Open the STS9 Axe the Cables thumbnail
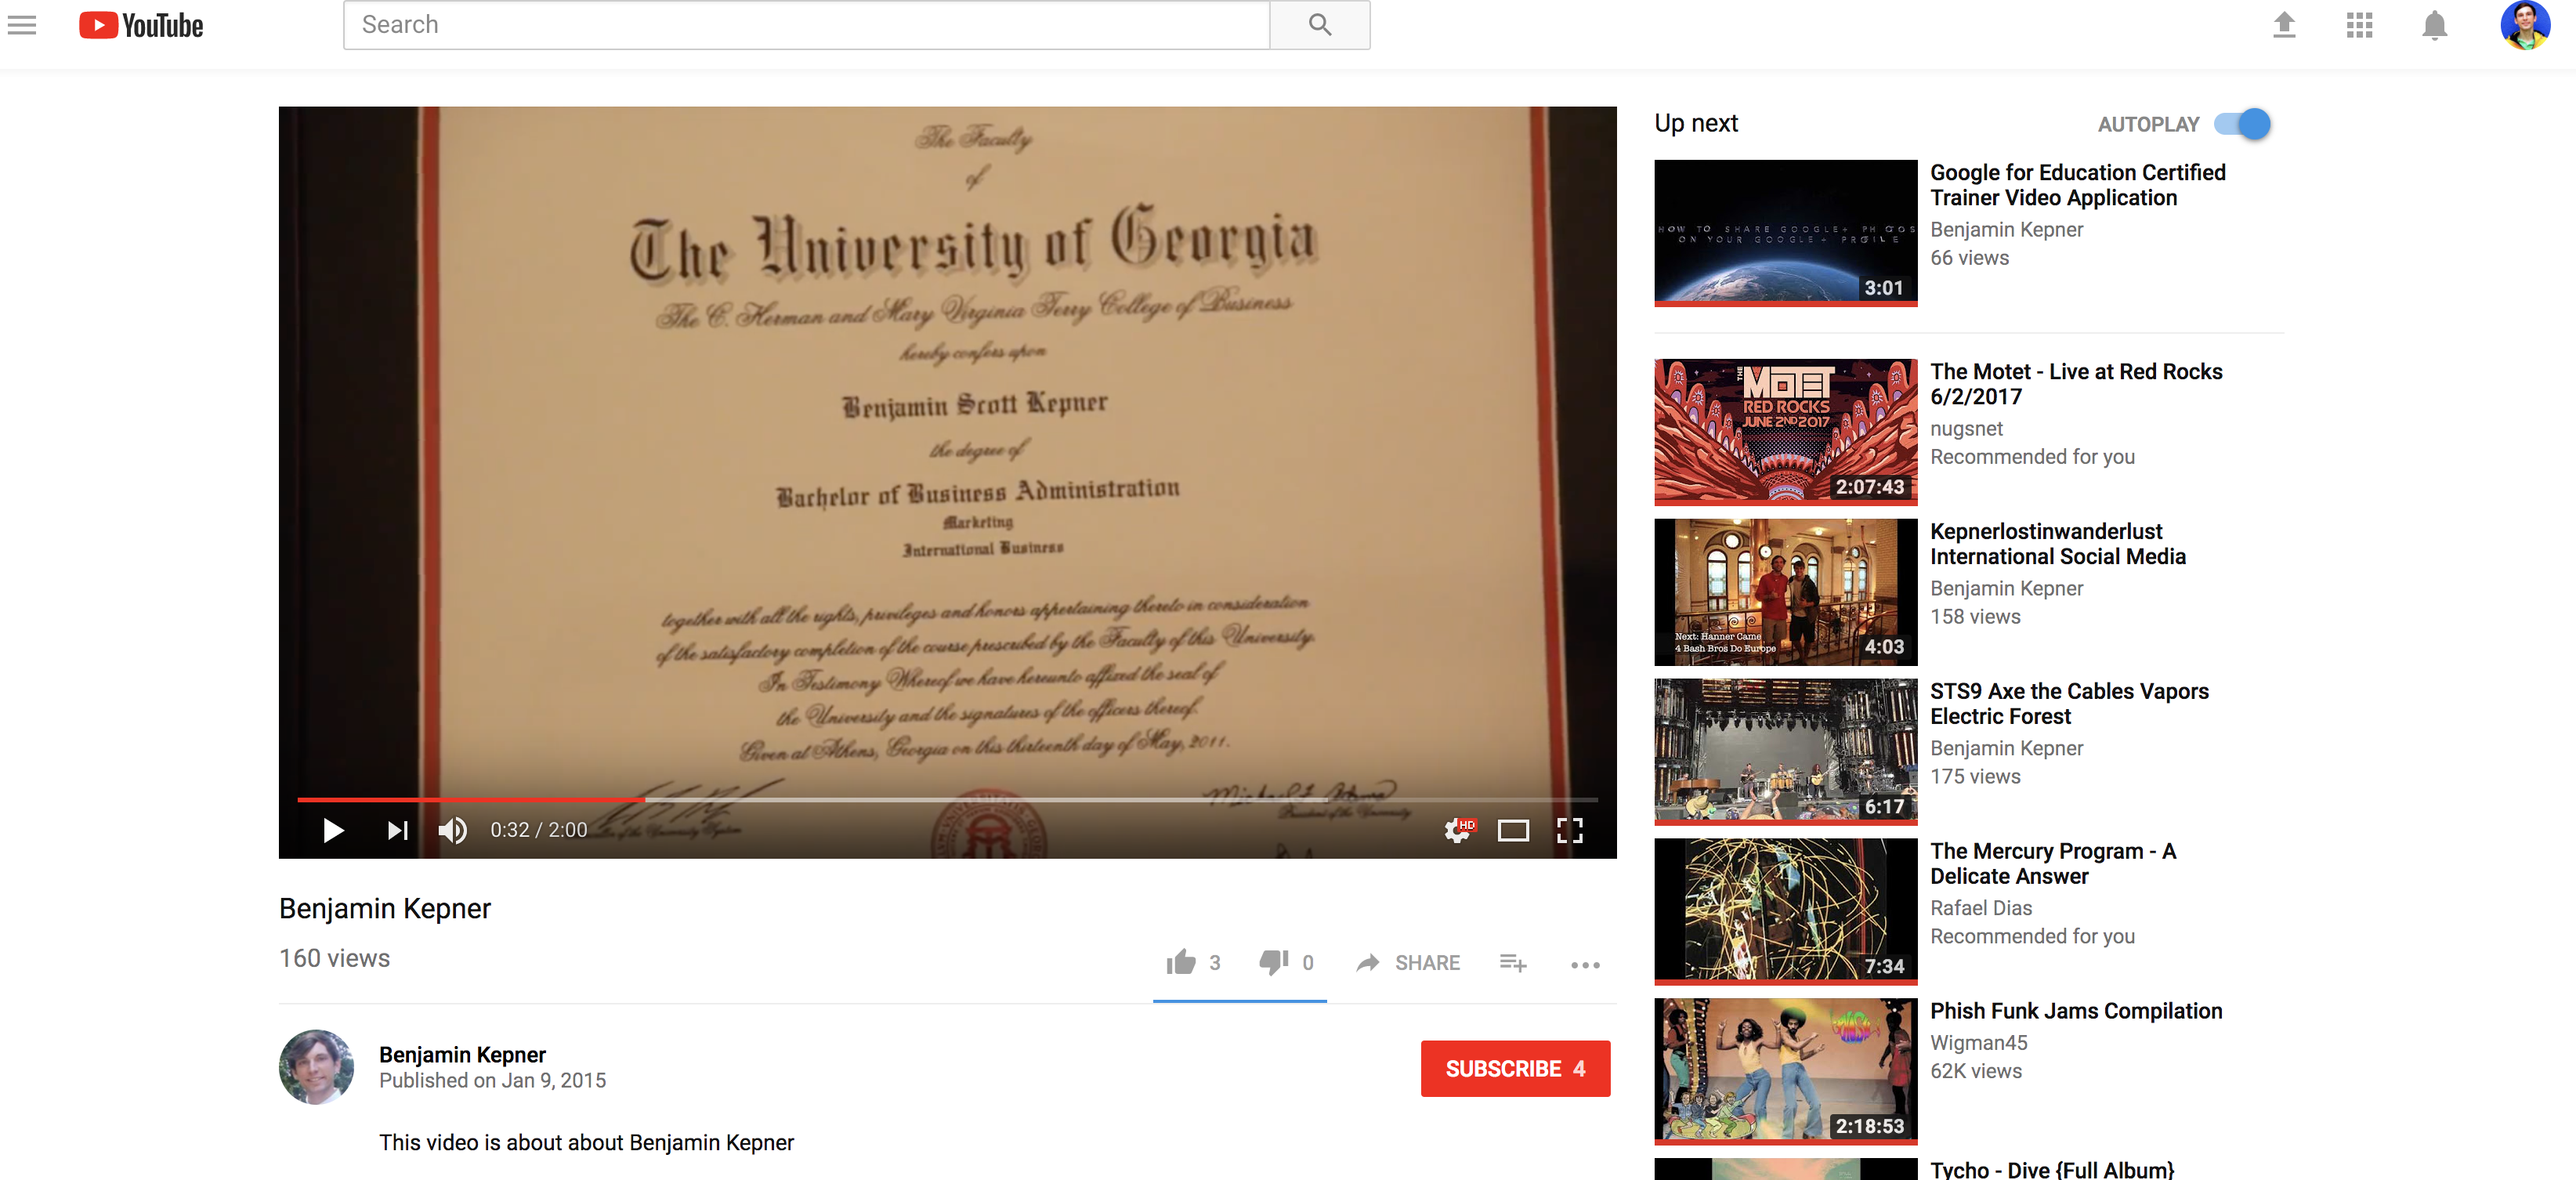Screen dimensions: 2576x1180 tap(1785, 752)
